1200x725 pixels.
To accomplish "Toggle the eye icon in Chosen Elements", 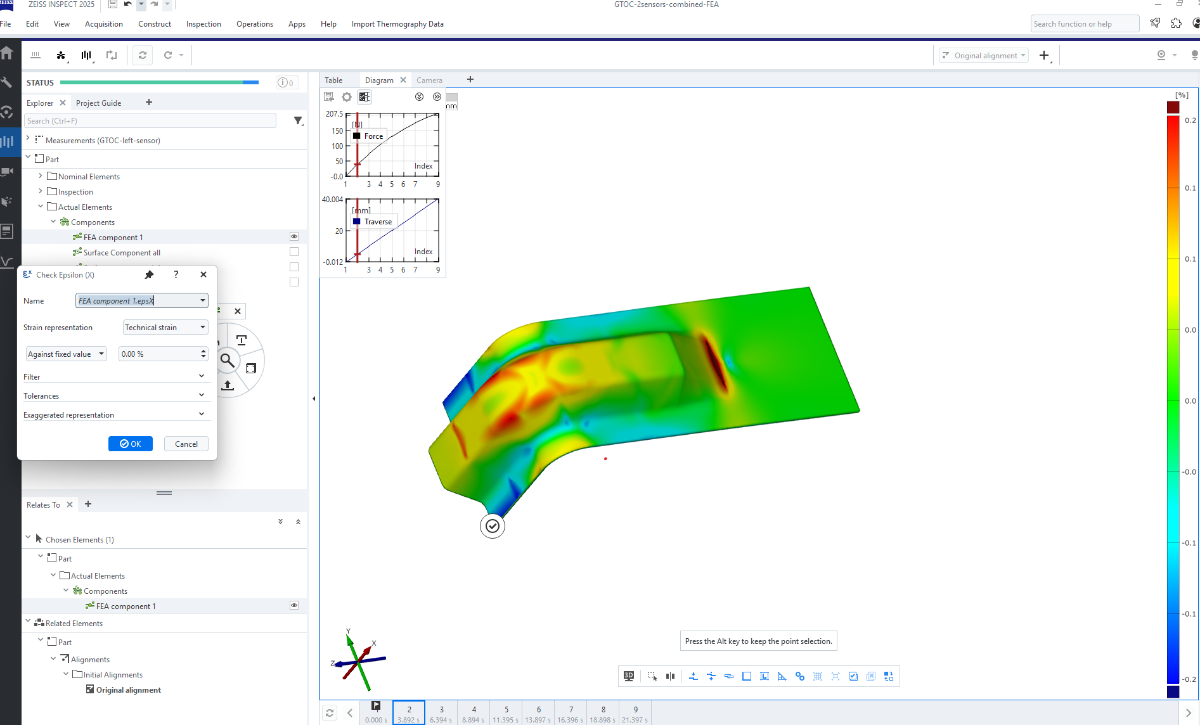I will click(294, 606).
